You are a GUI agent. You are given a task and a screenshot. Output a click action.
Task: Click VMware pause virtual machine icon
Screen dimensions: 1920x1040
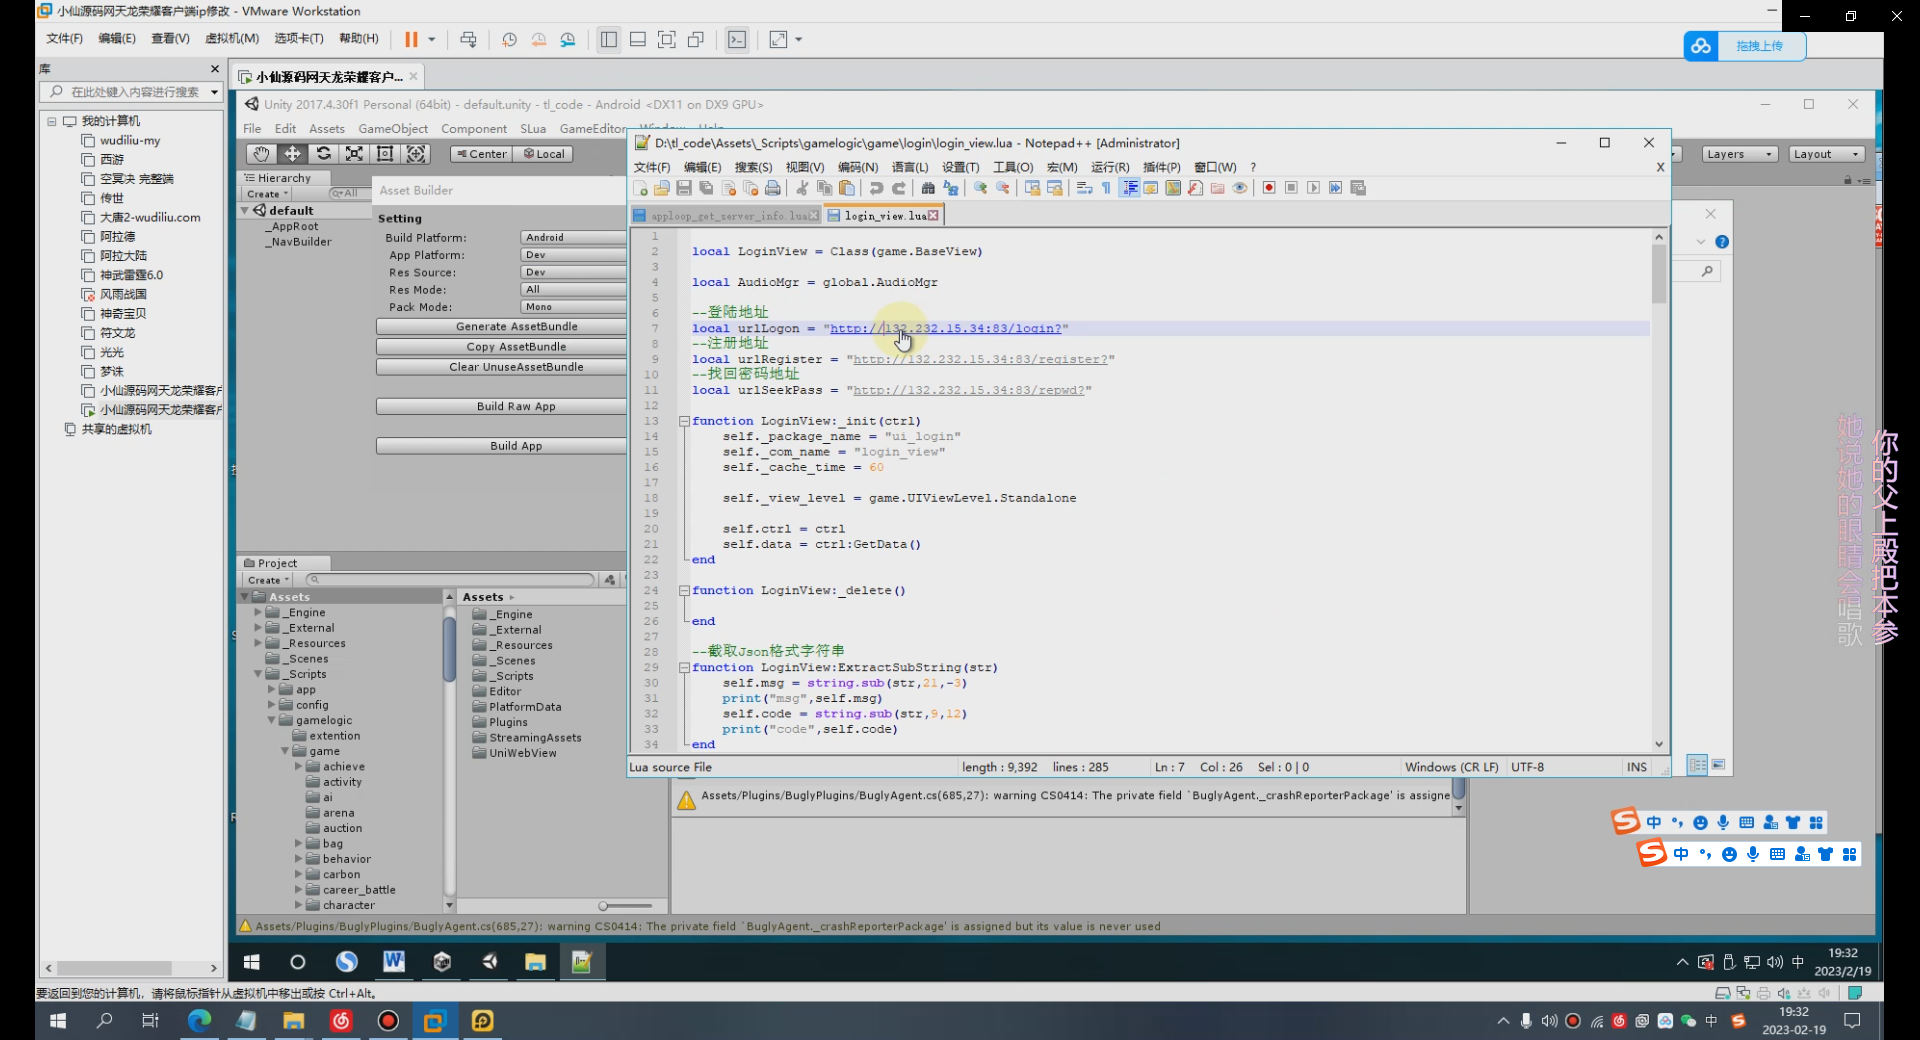click(411, 39)
